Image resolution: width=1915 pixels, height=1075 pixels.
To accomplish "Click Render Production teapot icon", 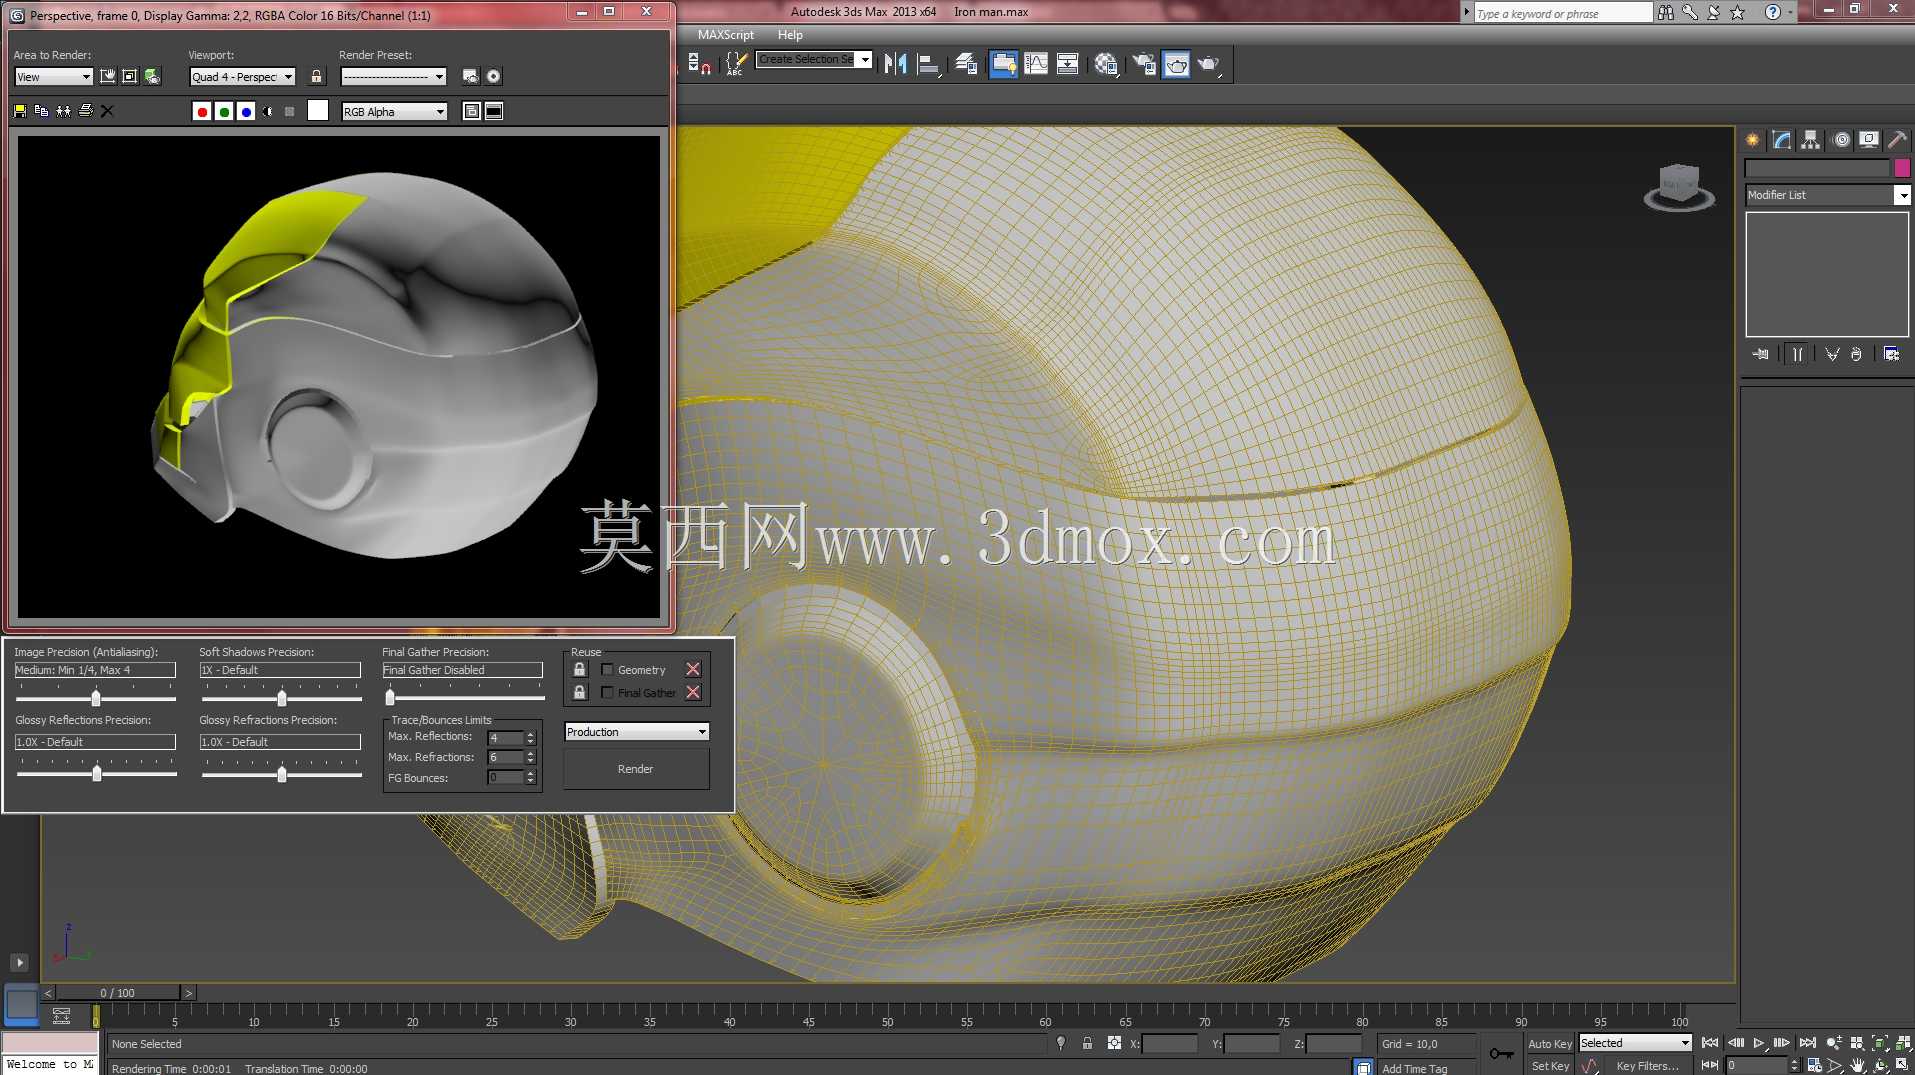I will [1210, 64].
